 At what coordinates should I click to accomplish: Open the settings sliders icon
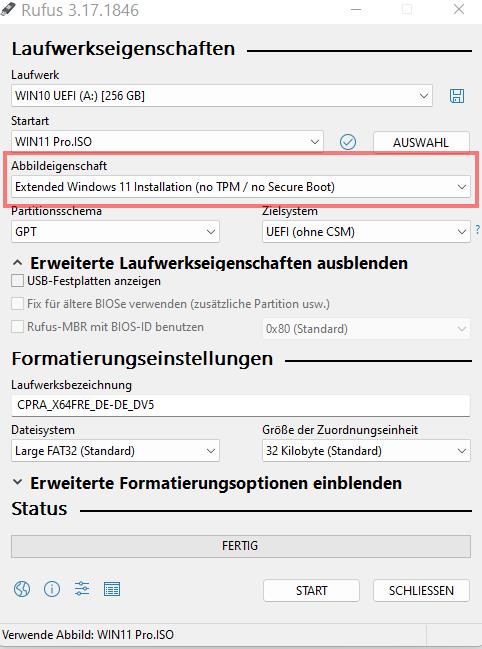coord(82,589)
